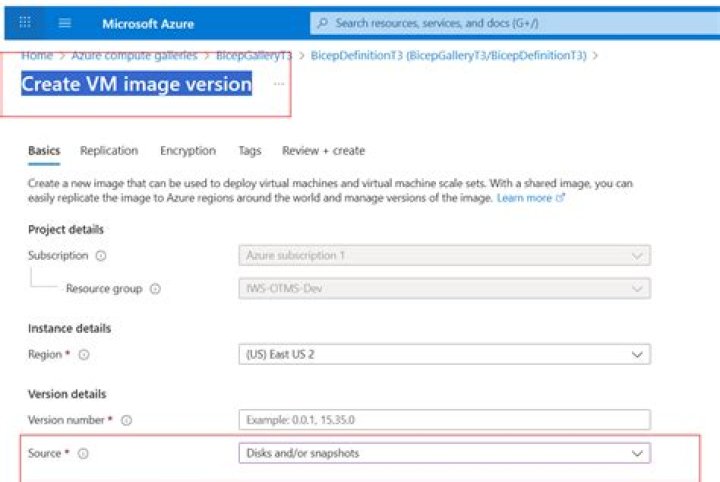This screenshot has width=720, height=482.
Task: Switch to the Replication tab
Action: click(x=109, y=151)
